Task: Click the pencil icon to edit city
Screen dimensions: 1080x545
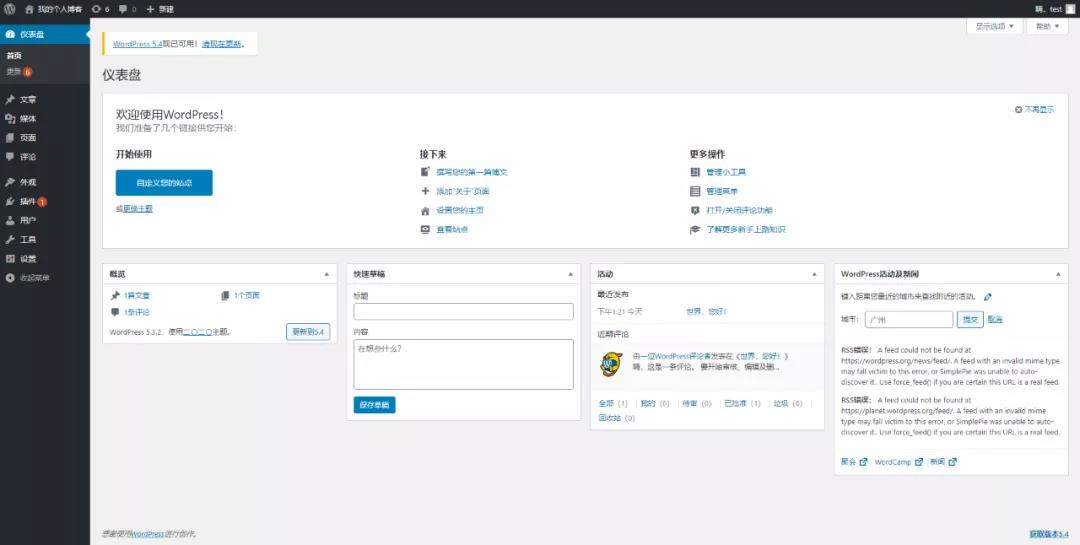Action: click(x=988, y=297)
